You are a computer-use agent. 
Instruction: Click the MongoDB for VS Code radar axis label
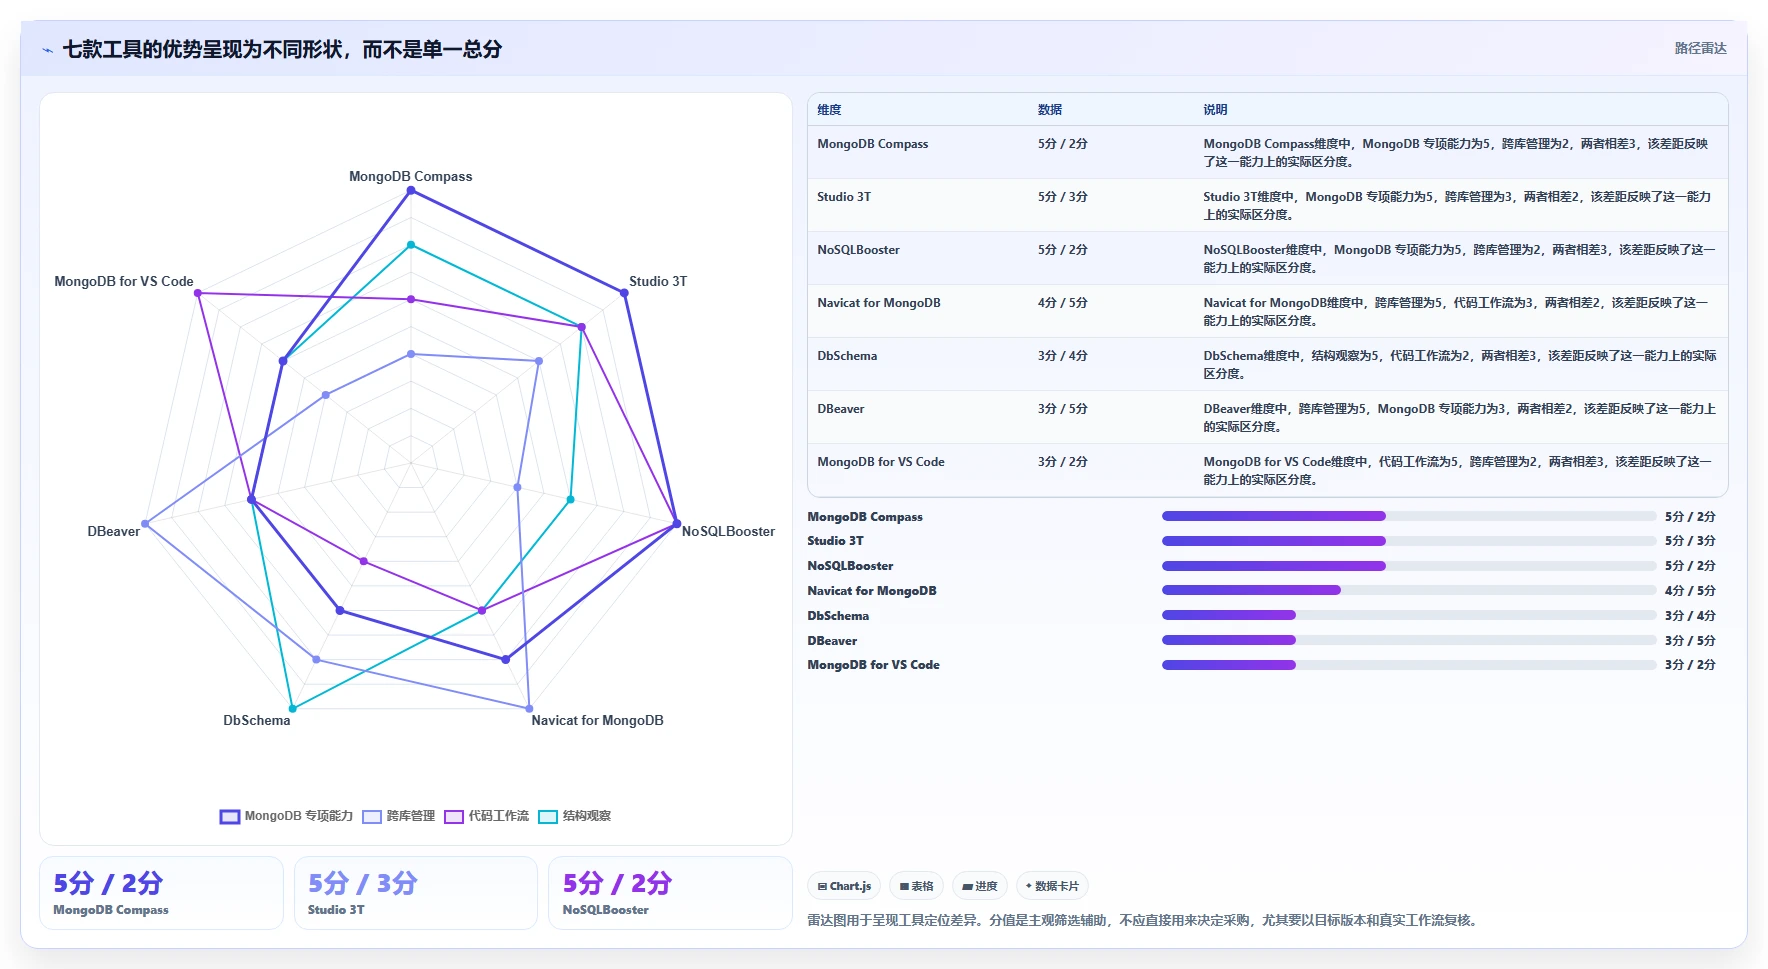124,281
